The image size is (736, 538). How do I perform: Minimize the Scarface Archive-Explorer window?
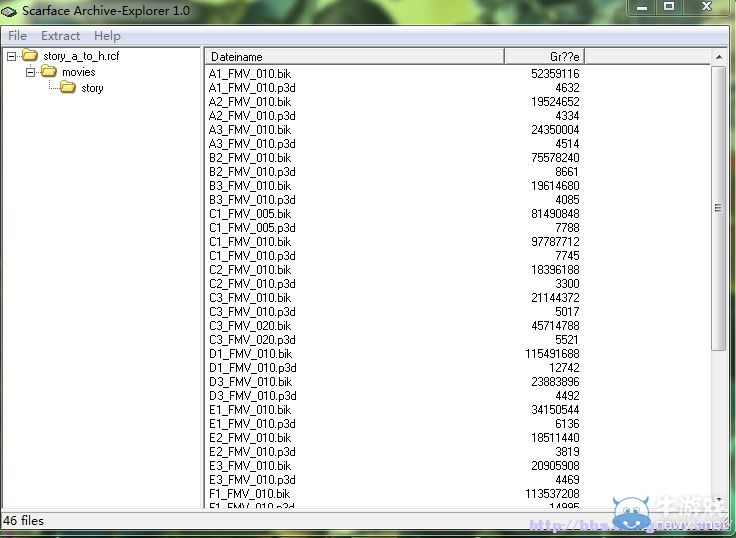click(643, 7)
